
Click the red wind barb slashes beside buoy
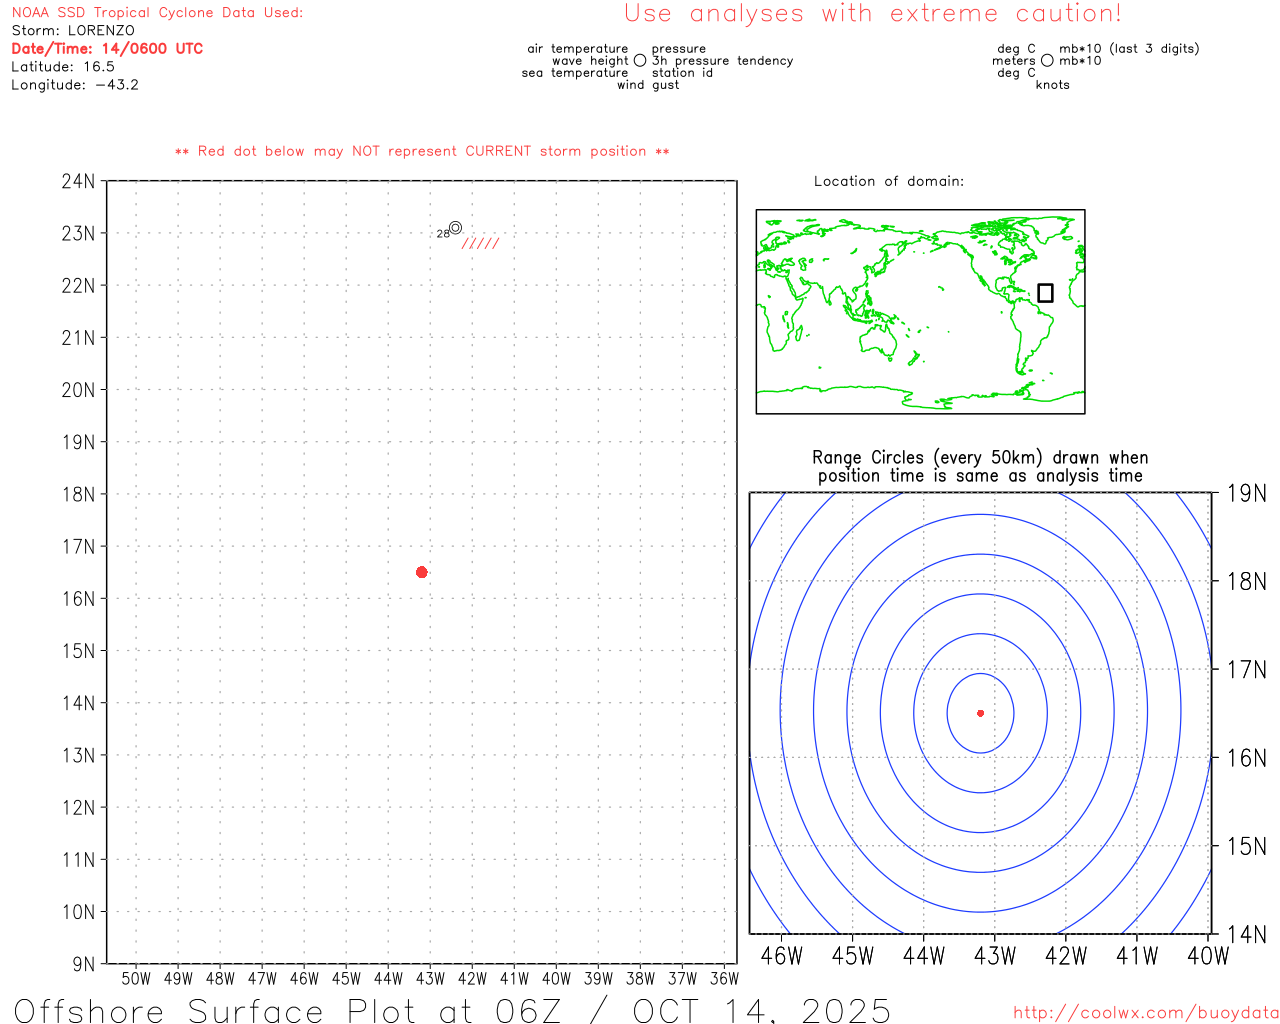click(x=480, y=243)
